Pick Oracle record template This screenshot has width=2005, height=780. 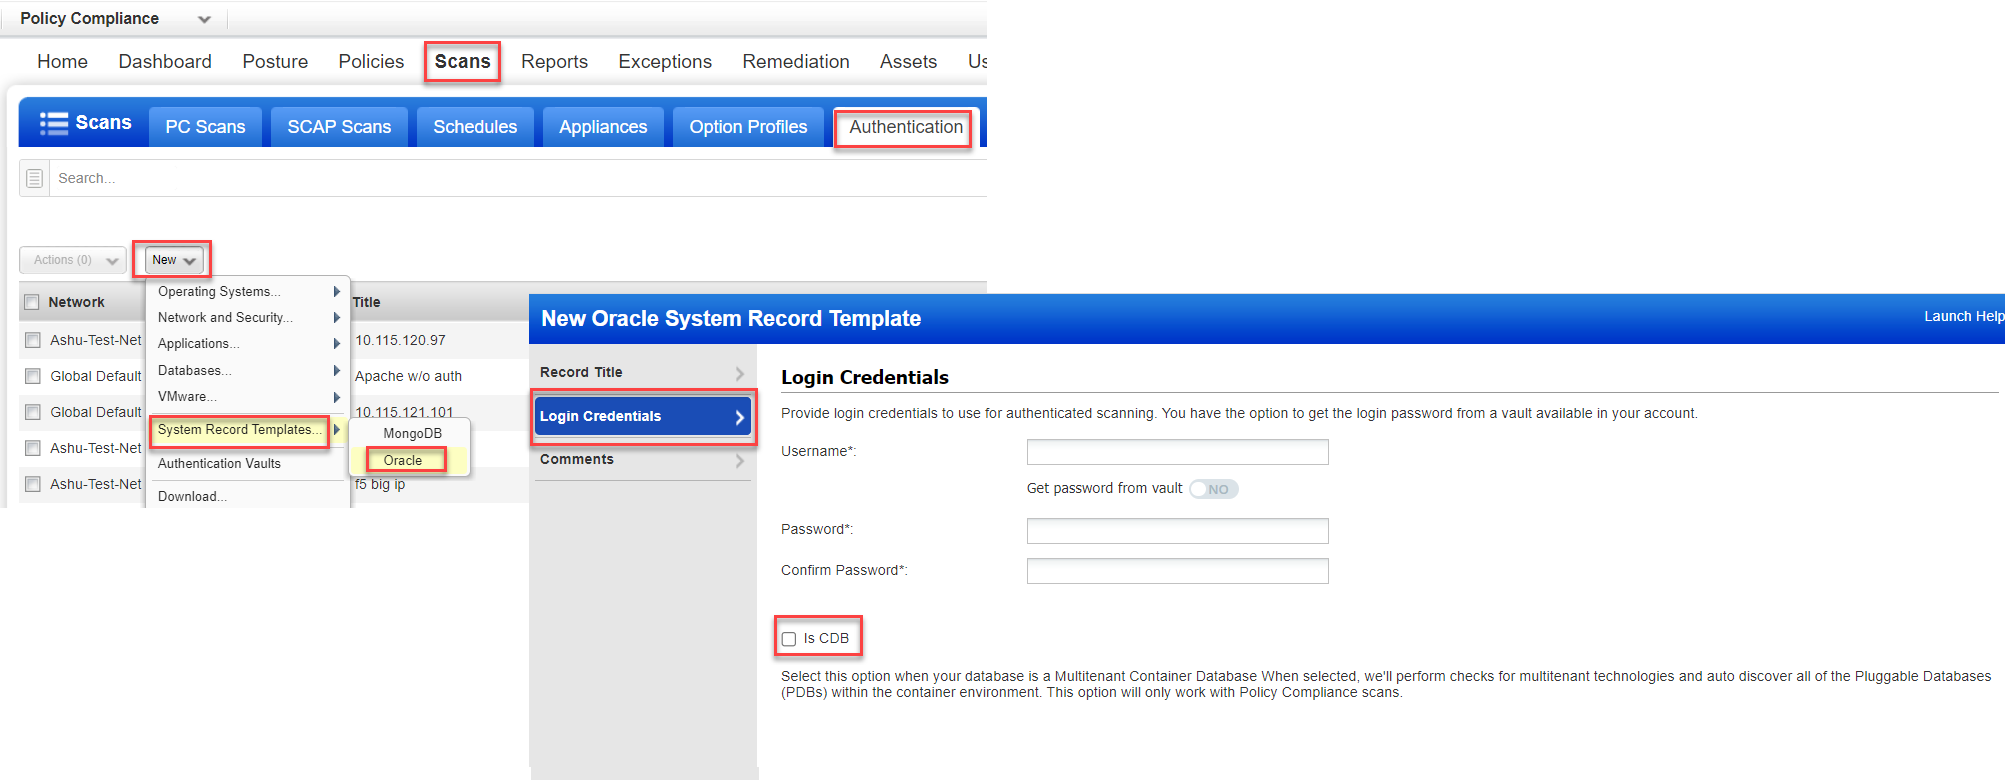tap(403, 460)
